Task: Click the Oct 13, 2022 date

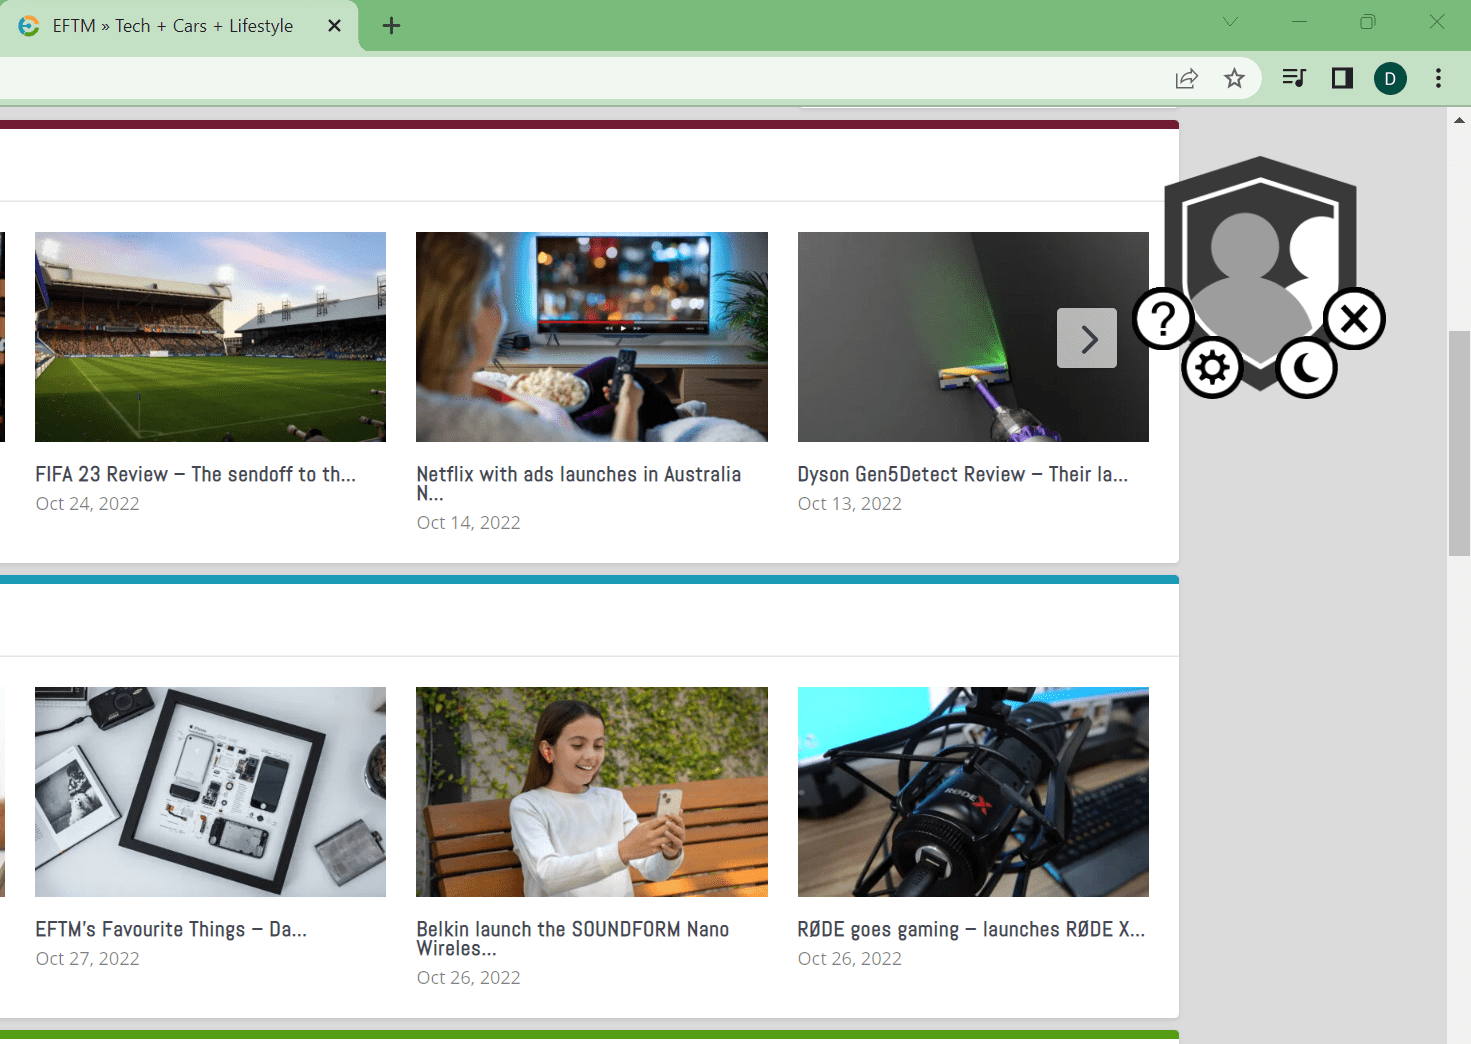Action: point(850,504)
